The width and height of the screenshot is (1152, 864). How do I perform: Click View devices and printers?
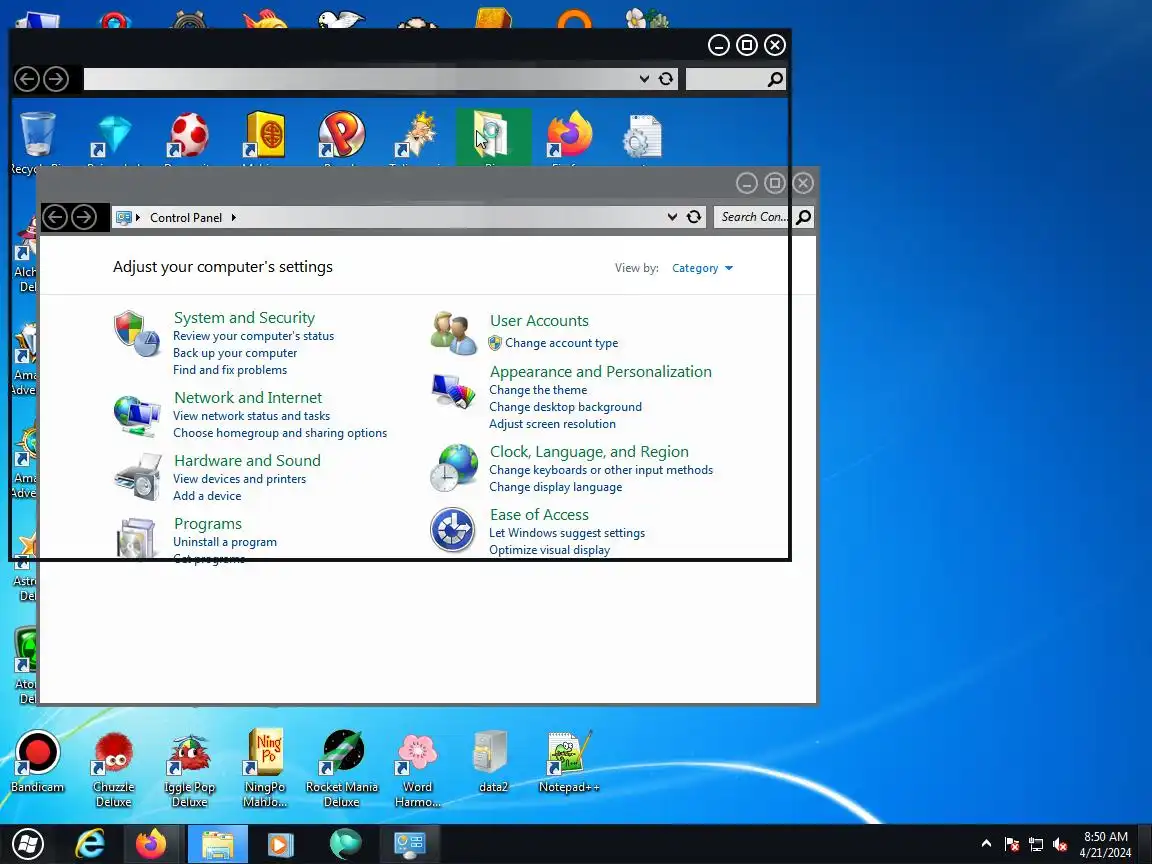[240, 479]
